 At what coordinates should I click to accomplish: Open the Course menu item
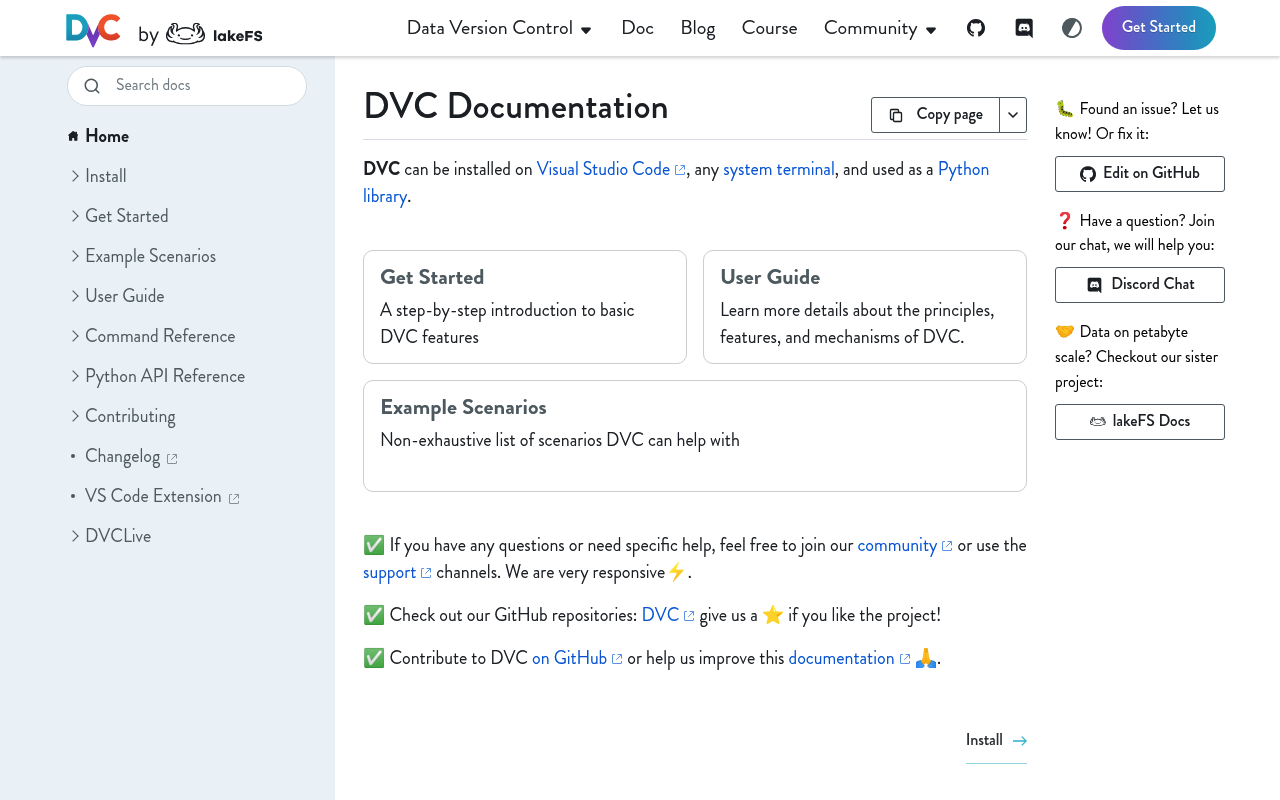coord(770,28)
